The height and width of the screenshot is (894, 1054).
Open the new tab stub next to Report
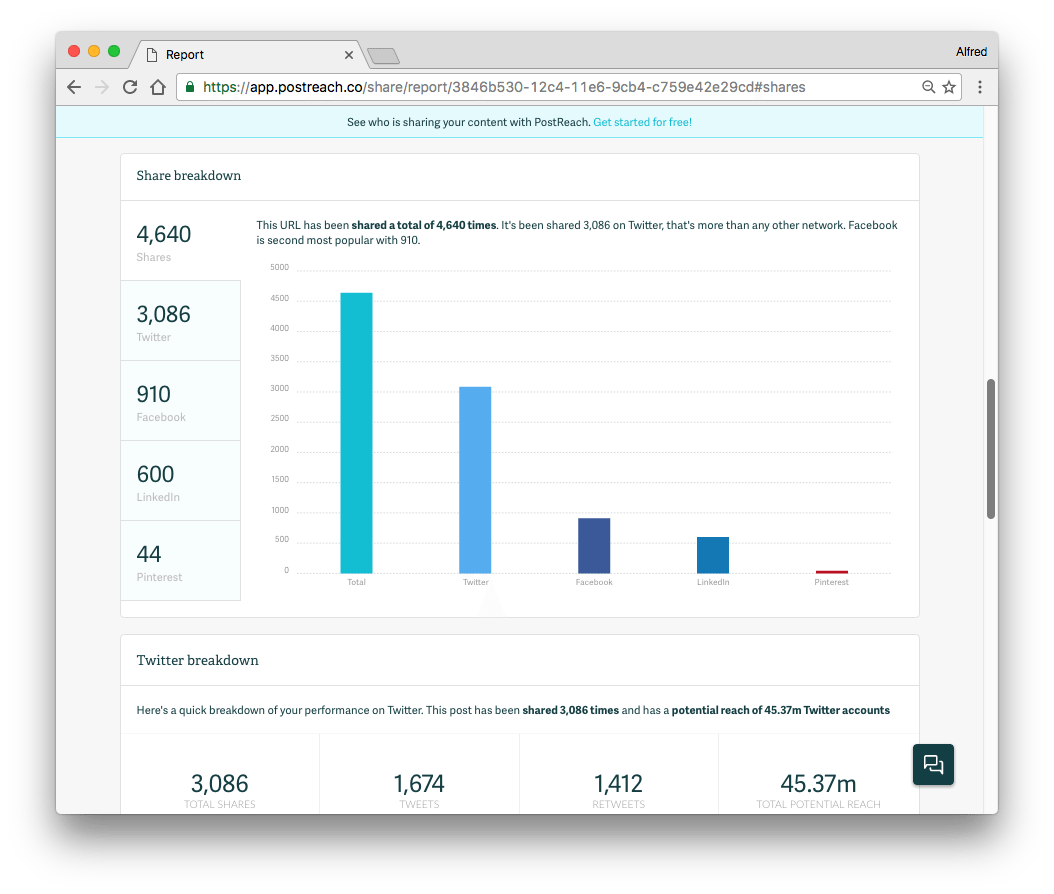tap(384, 55)
